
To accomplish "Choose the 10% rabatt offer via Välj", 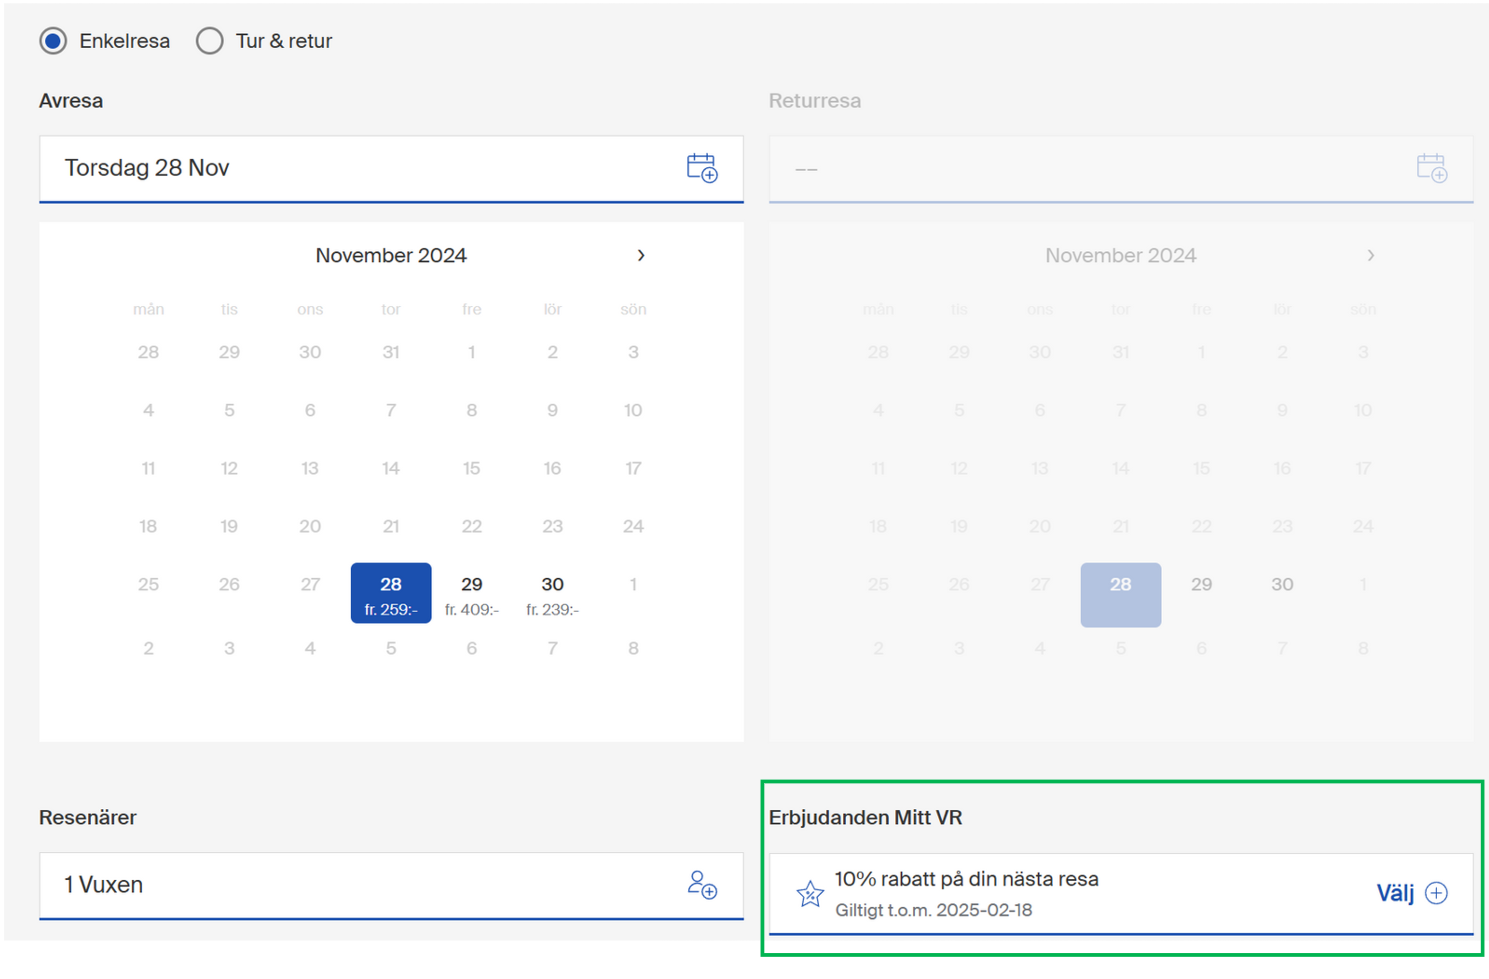I will (1395, 893).
